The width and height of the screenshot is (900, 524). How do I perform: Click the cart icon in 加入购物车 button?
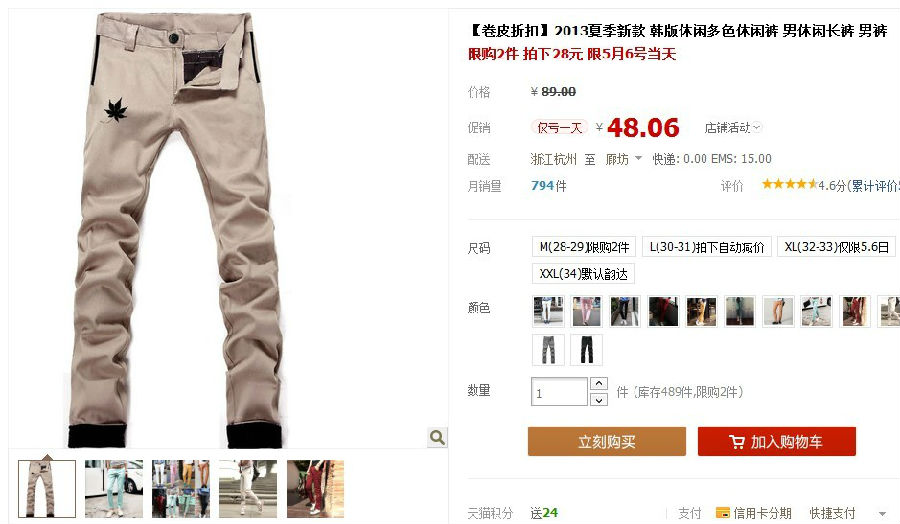(737, 442)
